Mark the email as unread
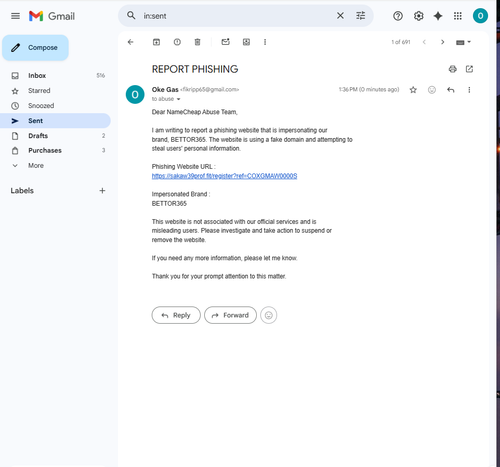 pos(226,42)
